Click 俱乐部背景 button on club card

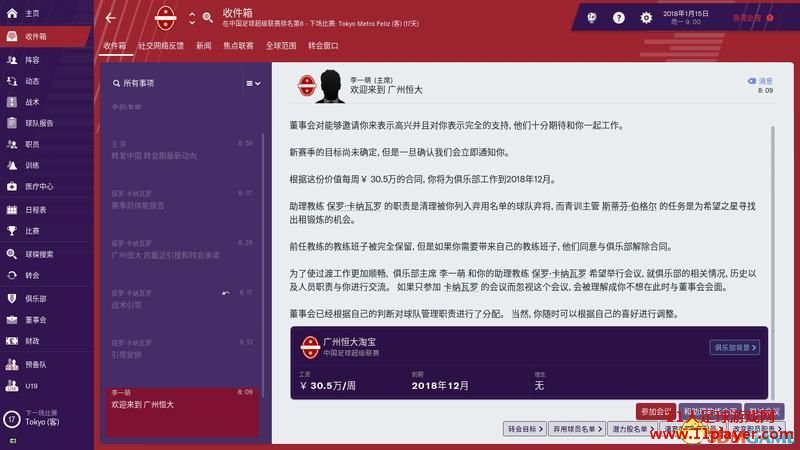(x=735, y=347)
